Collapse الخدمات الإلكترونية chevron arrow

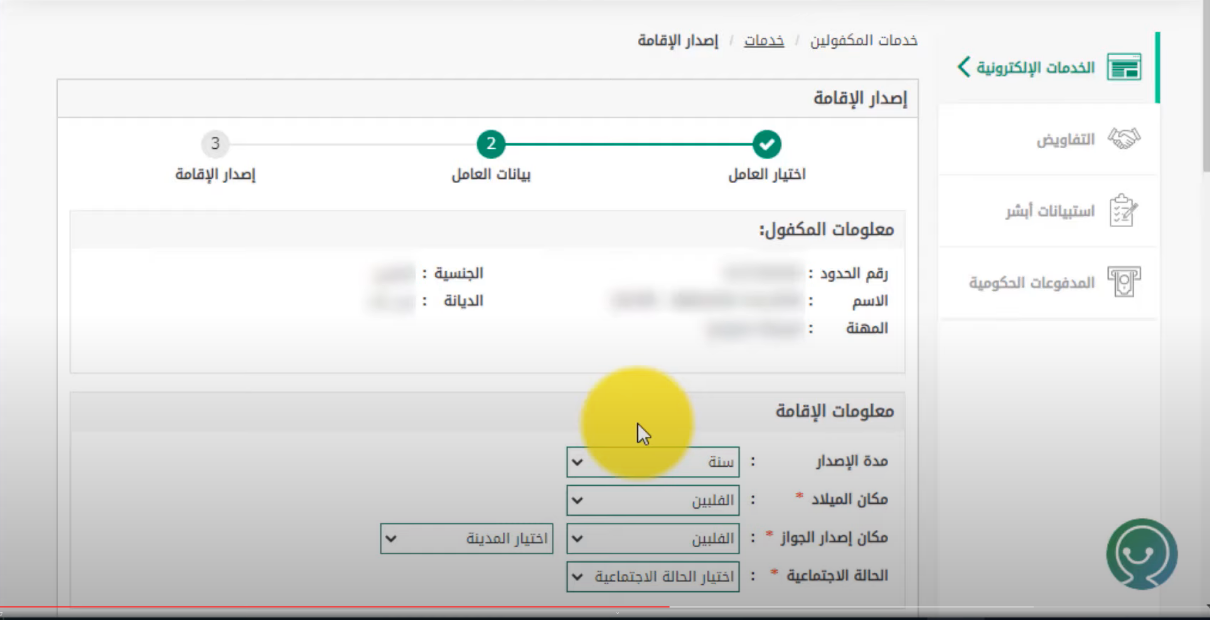point(963,67)
